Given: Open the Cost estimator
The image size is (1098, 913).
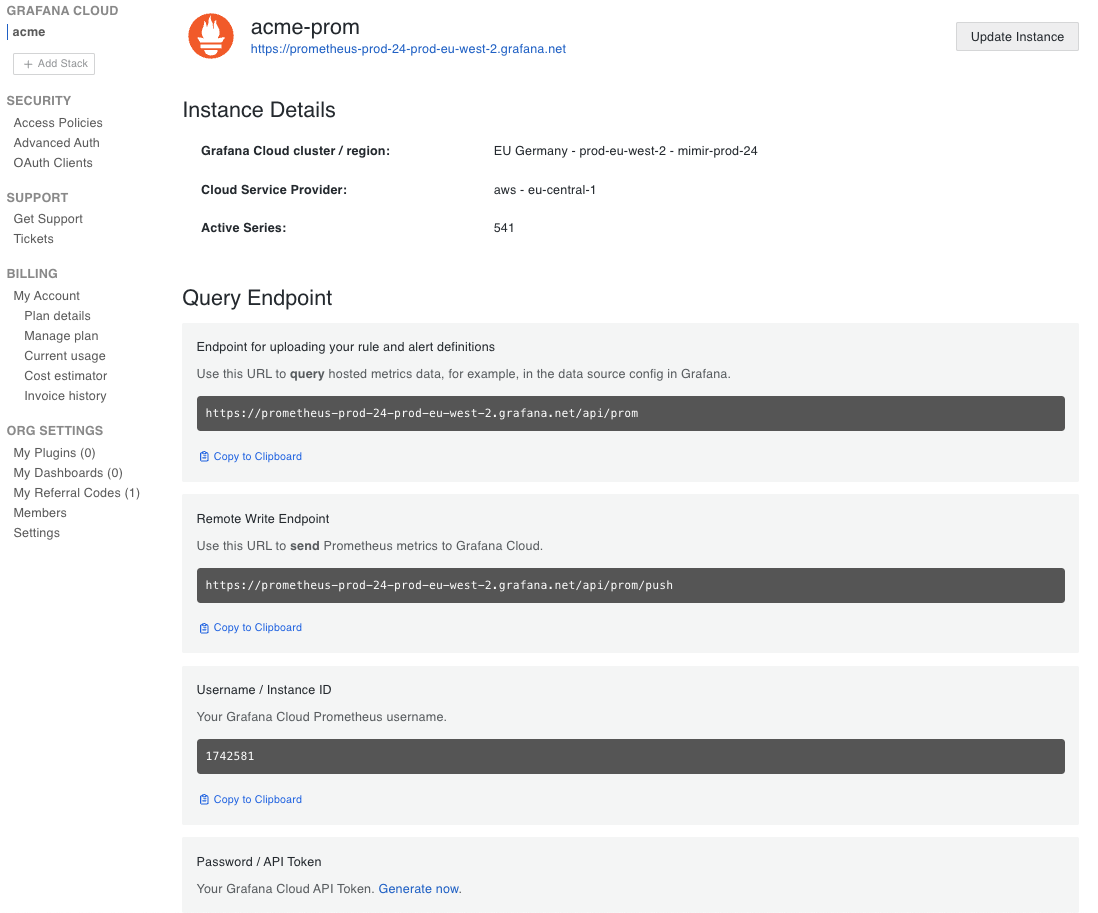Looking at the screenshot, I should [x=65, y=375].
